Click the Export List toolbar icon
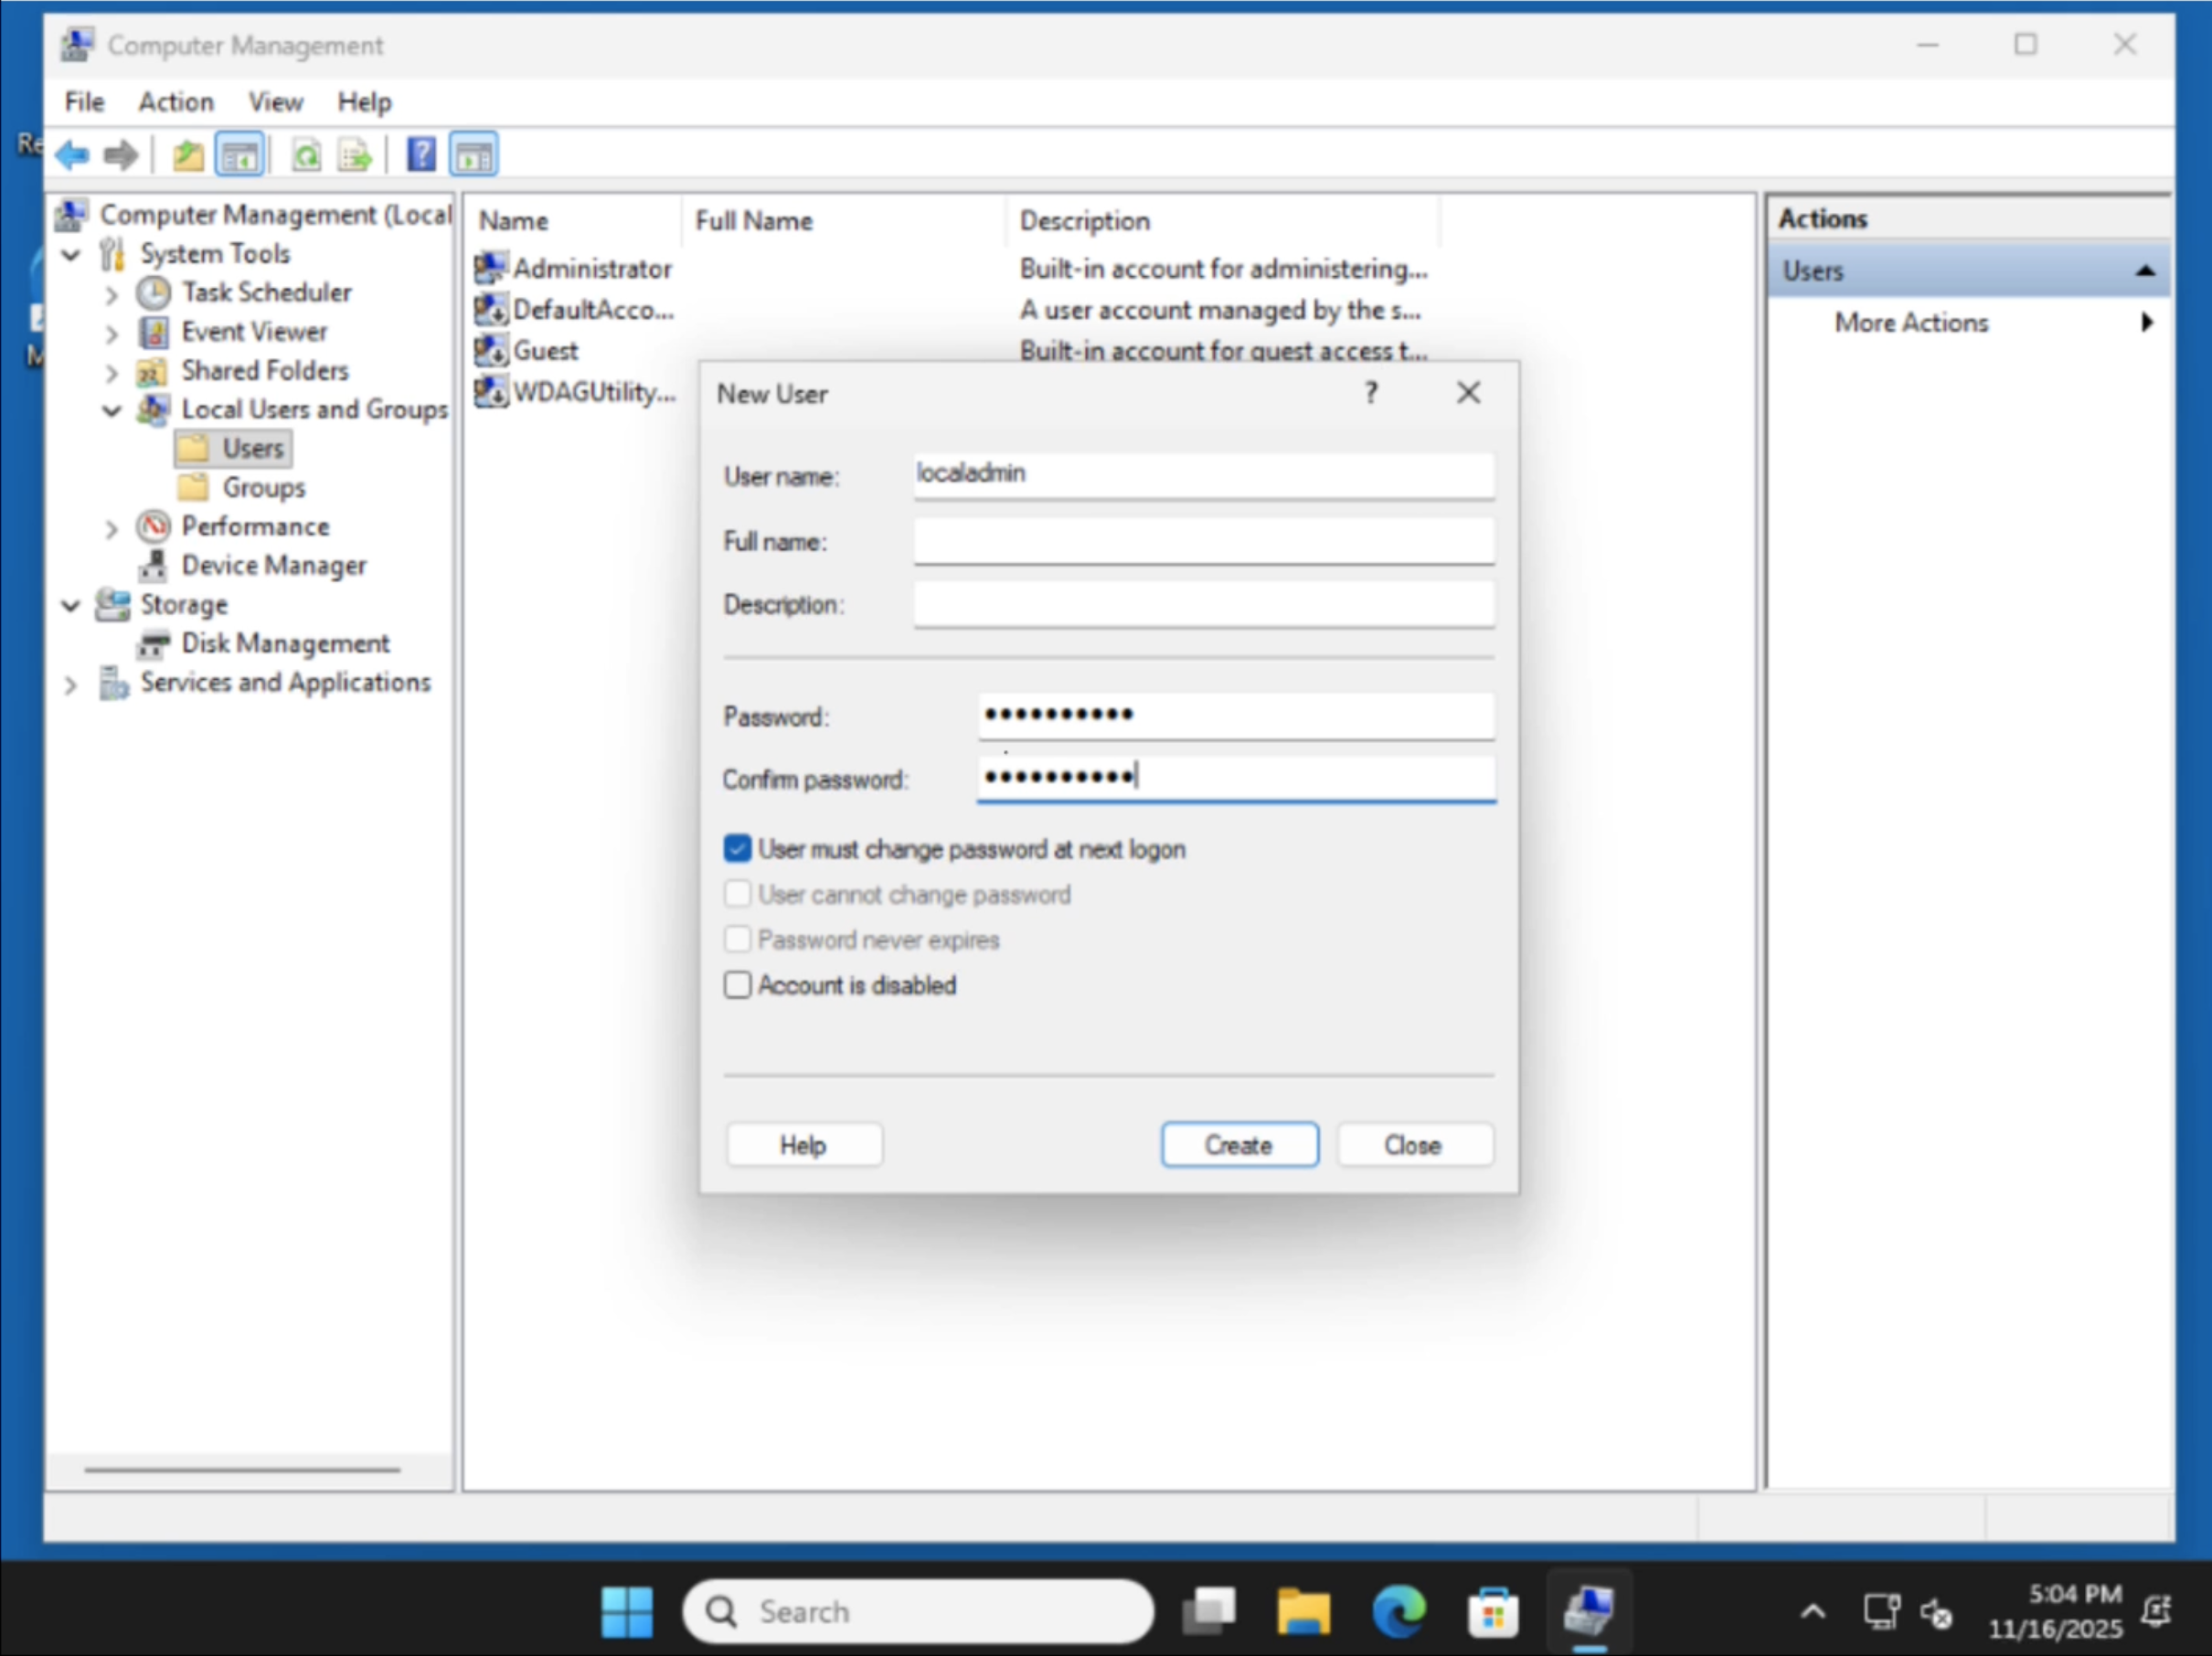 point(354,156)
